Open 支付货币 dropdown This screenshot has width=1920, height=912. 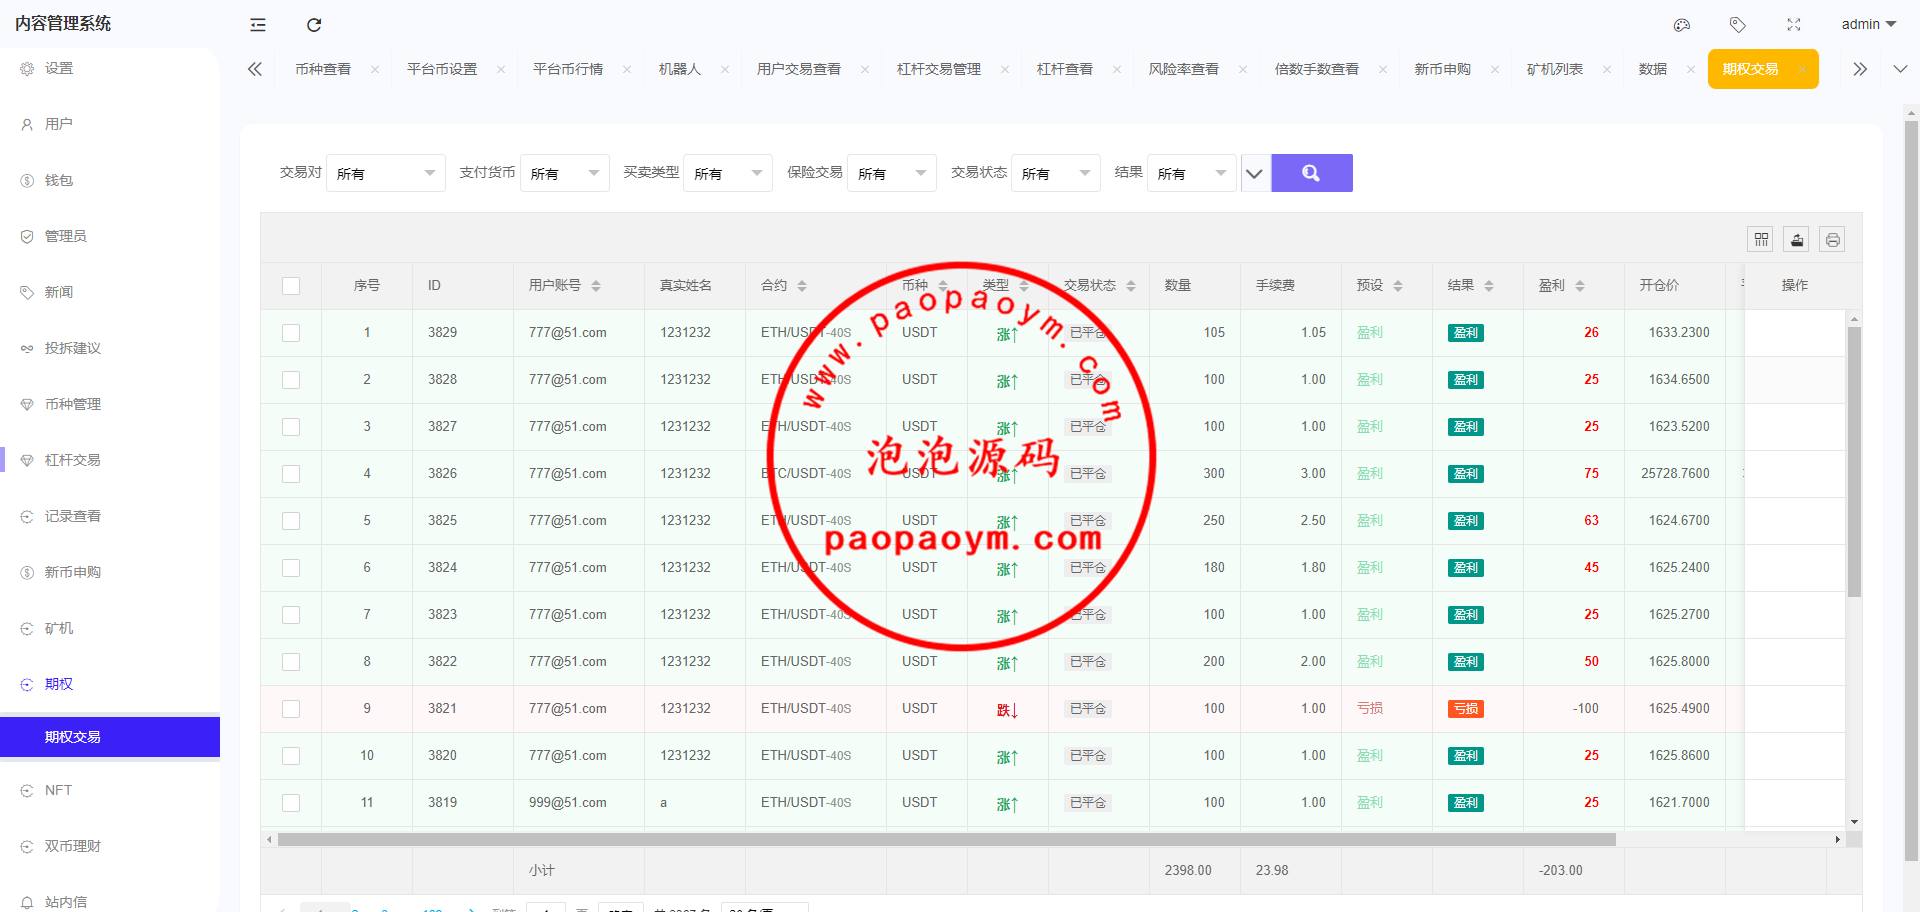(x=565, y=173)
